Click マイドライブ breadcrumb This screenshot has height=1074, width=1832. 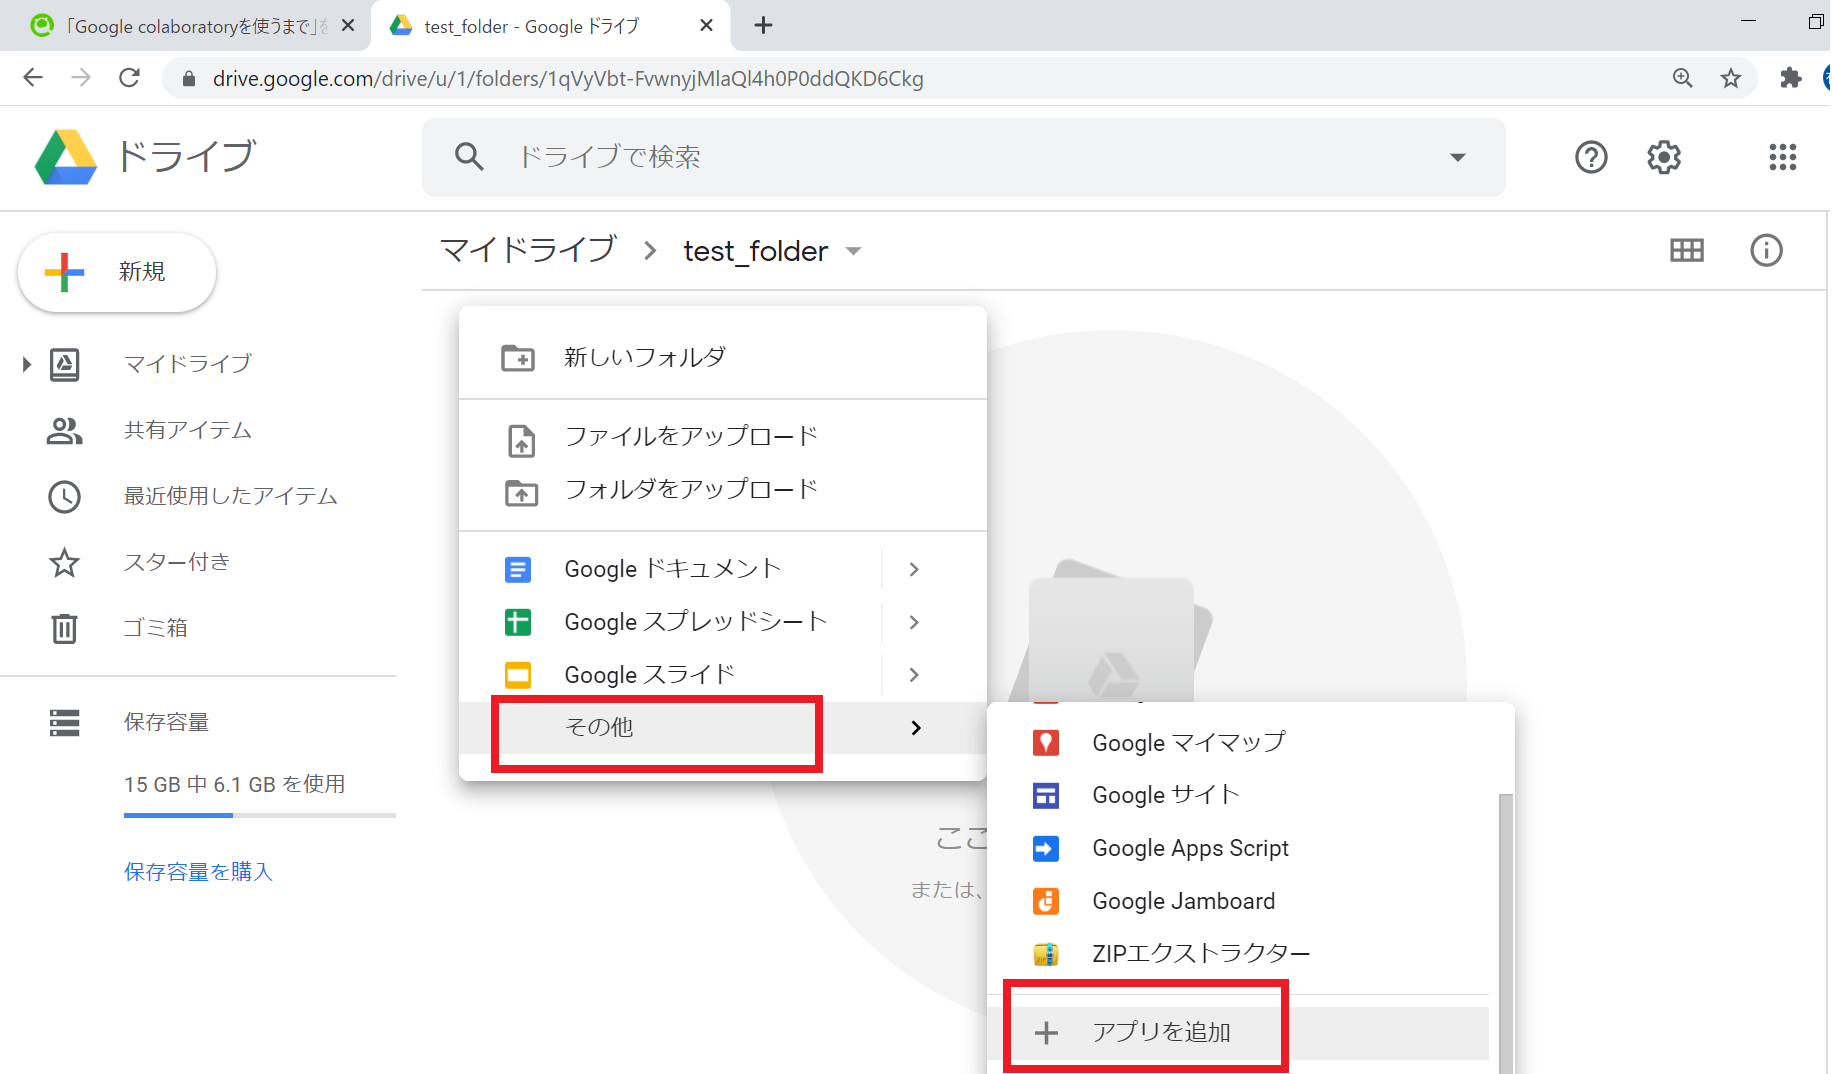click(528, 250)
